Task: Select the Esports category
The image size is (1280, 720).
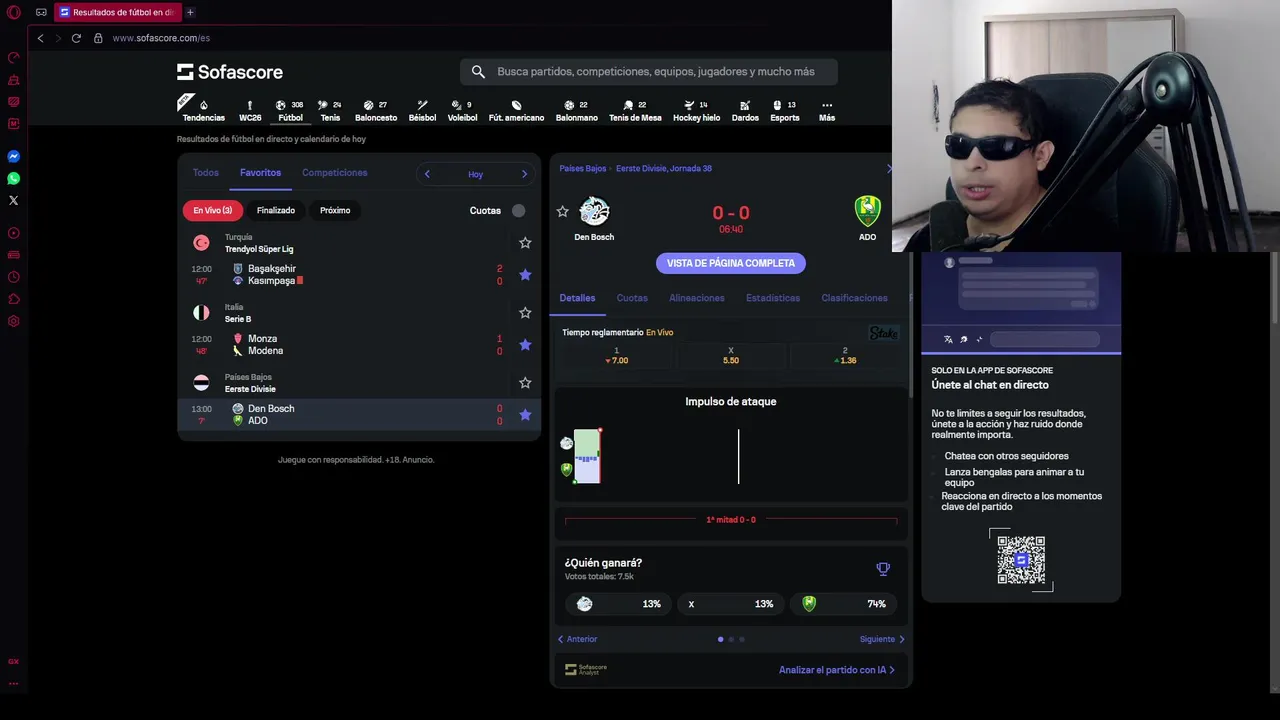Action: coord(785,110)
